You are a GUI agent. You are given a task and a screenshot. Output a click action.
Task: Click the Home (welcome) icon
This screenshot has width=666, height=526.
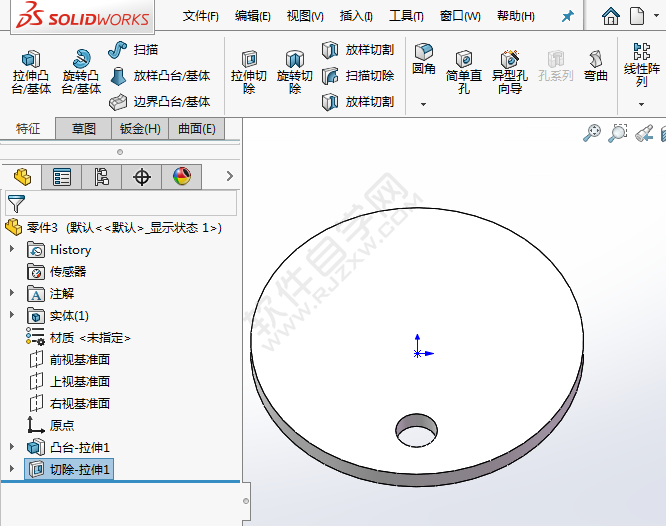click(x=611, y=17)
